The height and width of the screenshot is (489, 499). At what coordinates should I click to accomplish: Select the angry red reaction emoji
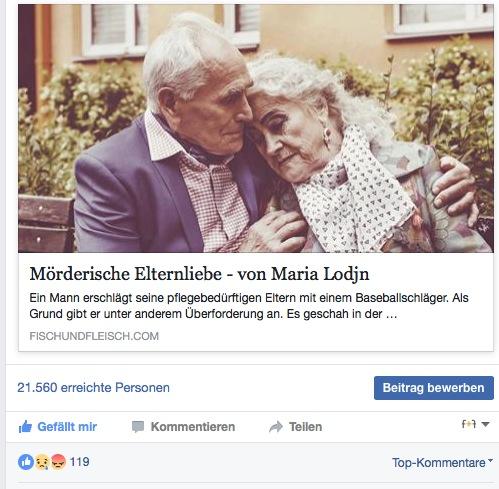click(58, 462)
